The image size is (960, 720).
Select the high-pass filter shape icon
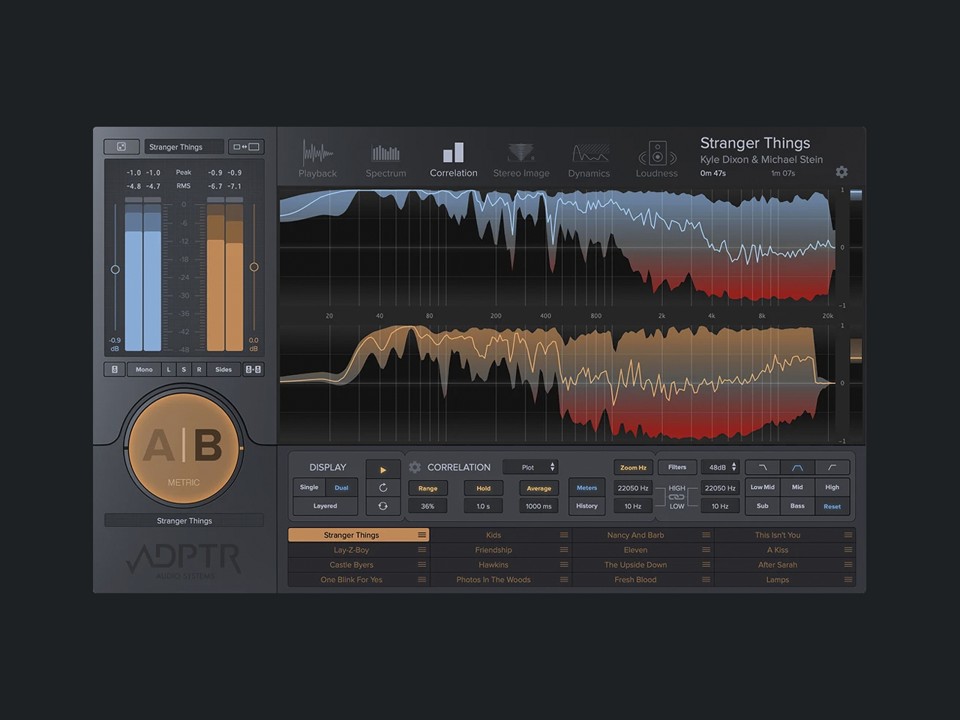[832, 467]
